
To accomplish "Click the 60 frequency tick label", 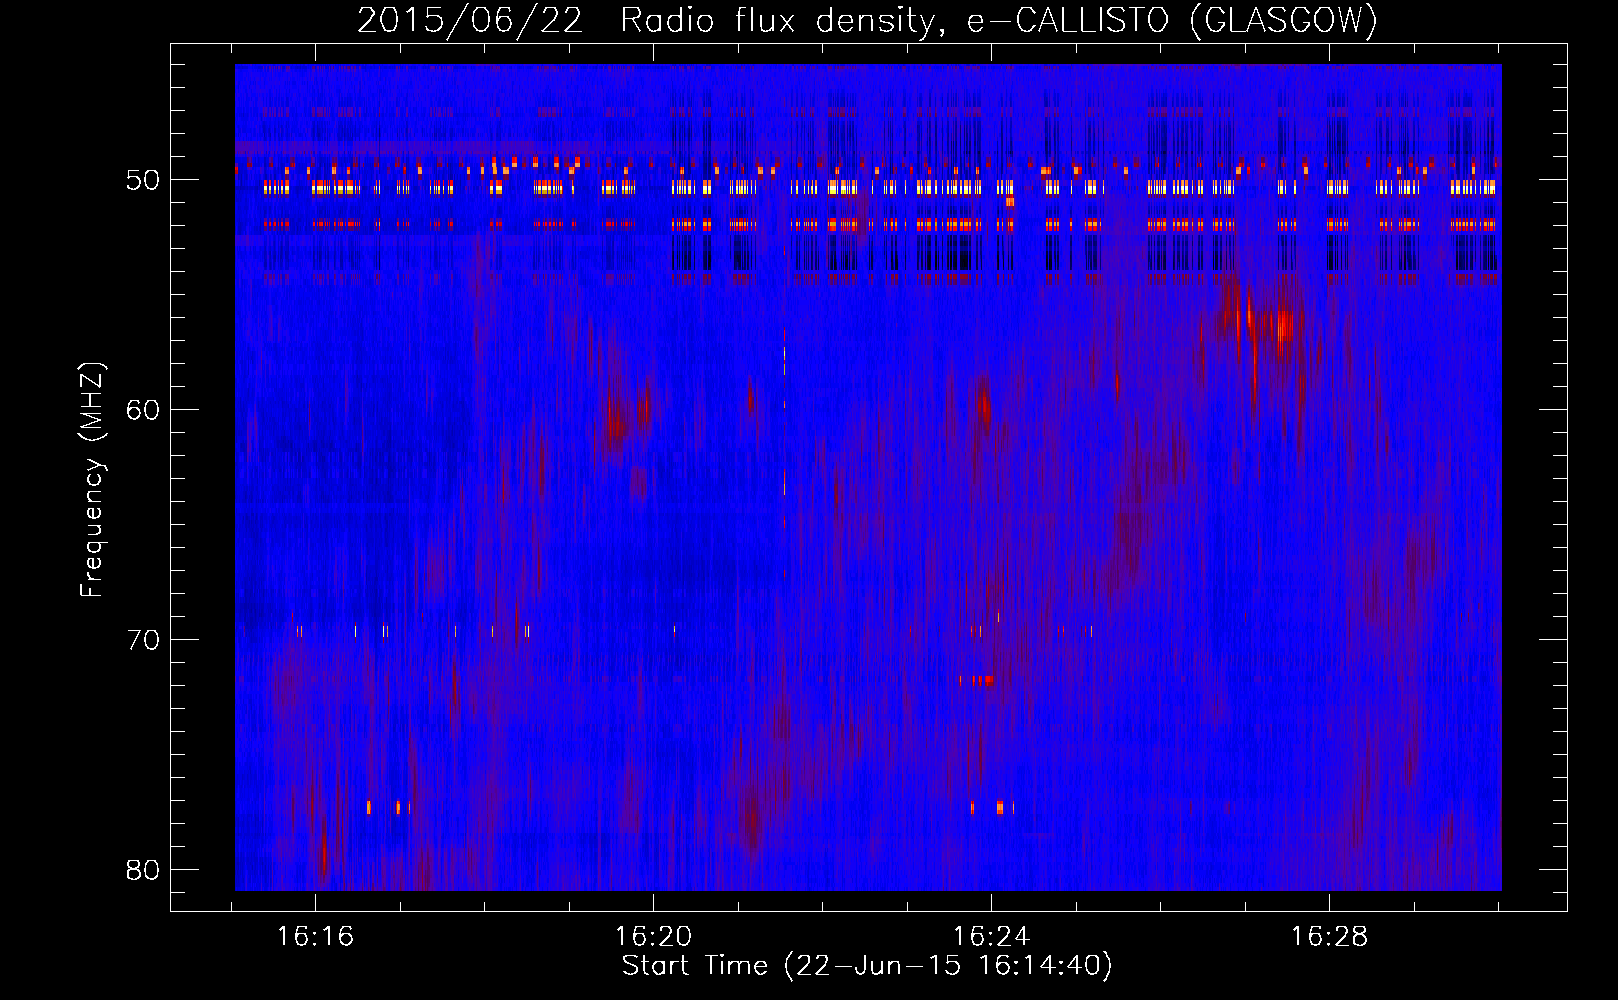I will point(143,410).
